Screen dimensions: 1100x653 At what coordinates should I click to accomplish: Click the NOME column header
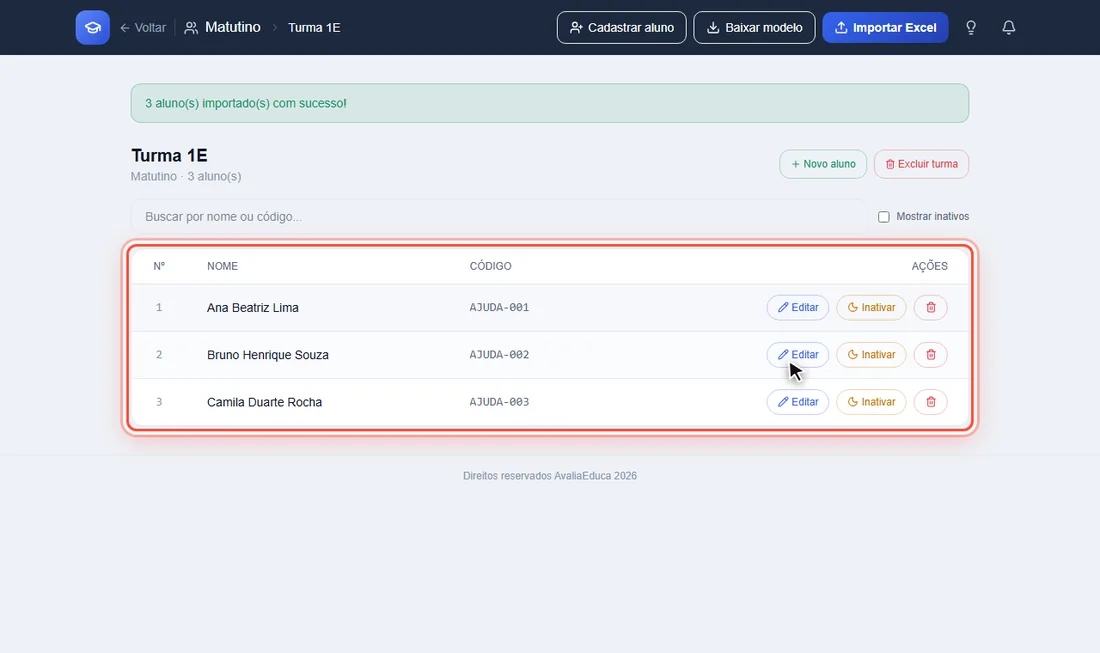222,266
